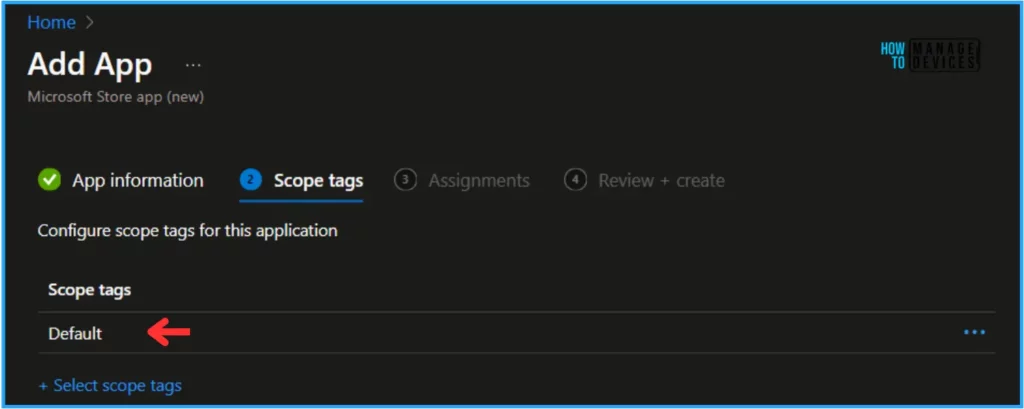Screen dimensions: 1024x409
Task: Select the Default scope tag row
Action: (517, 333)
